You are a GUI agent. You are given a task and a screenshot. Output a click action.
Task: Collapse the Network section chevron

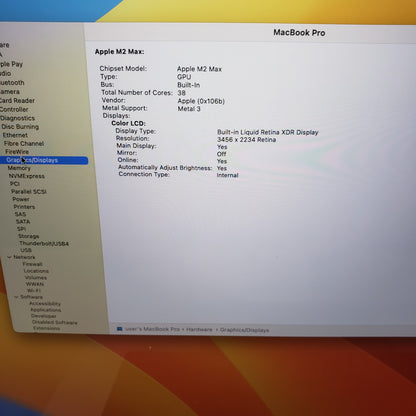coord(9,257)
